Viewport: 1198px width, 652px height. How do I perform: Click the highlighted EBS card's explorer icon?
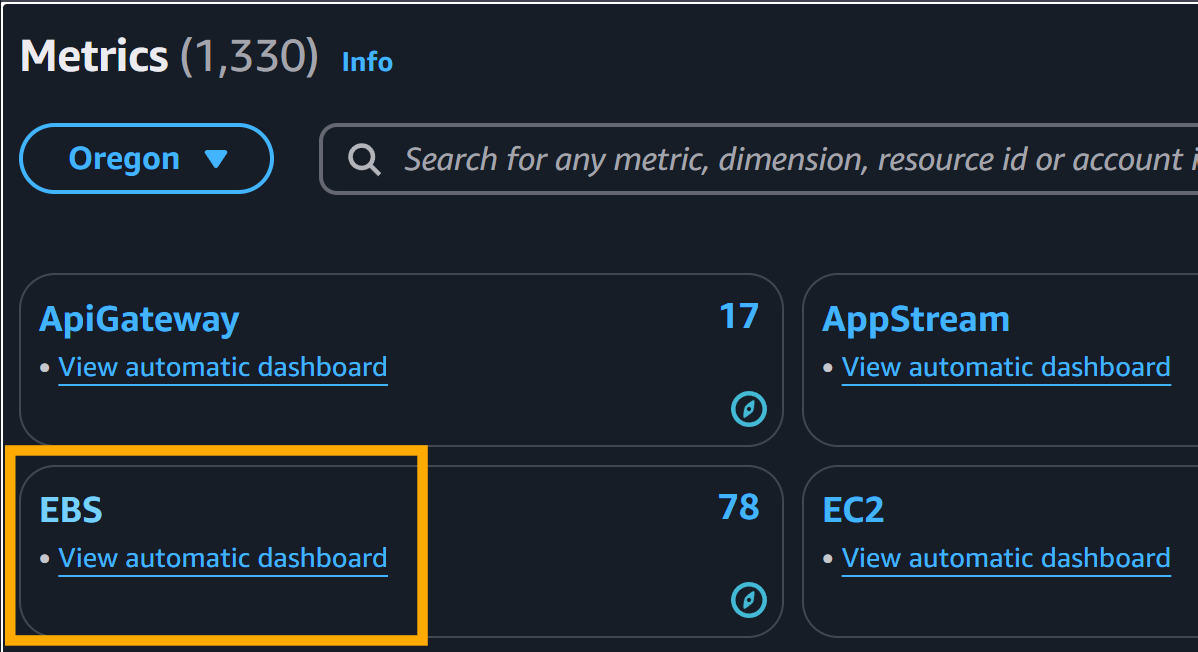tap(749, 598)
